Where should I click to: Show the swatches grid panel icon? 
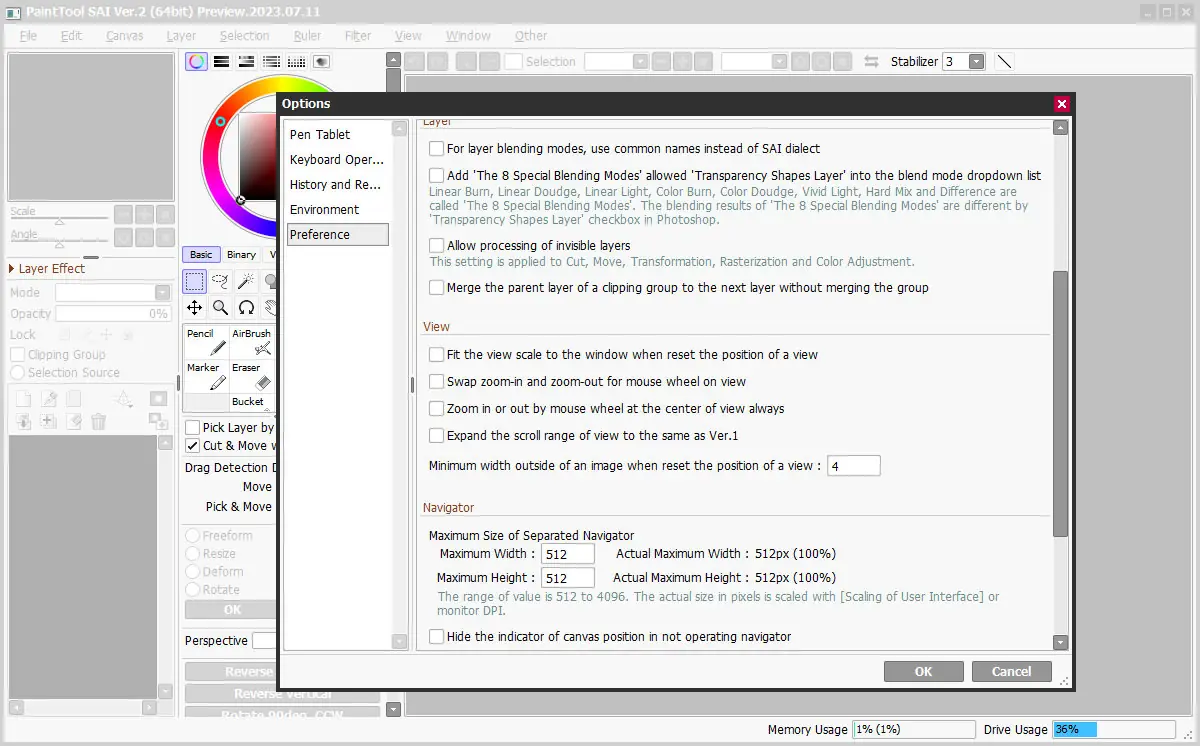pos(296,62)
